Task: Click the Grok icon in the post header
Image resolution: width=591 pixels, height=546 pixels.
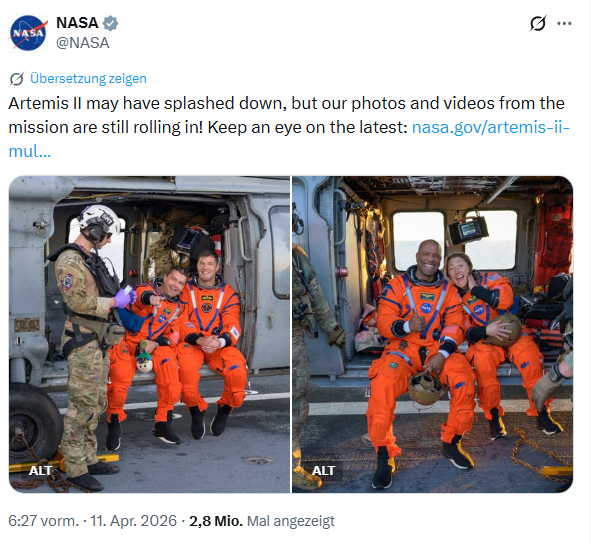Action: point(537,23)
